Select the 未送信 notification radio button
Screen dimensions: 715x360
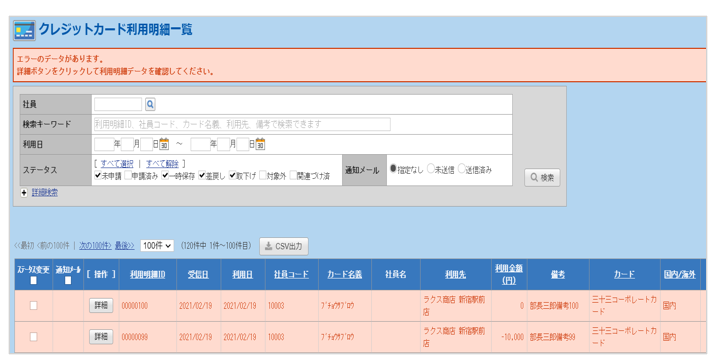pos(430,169)
